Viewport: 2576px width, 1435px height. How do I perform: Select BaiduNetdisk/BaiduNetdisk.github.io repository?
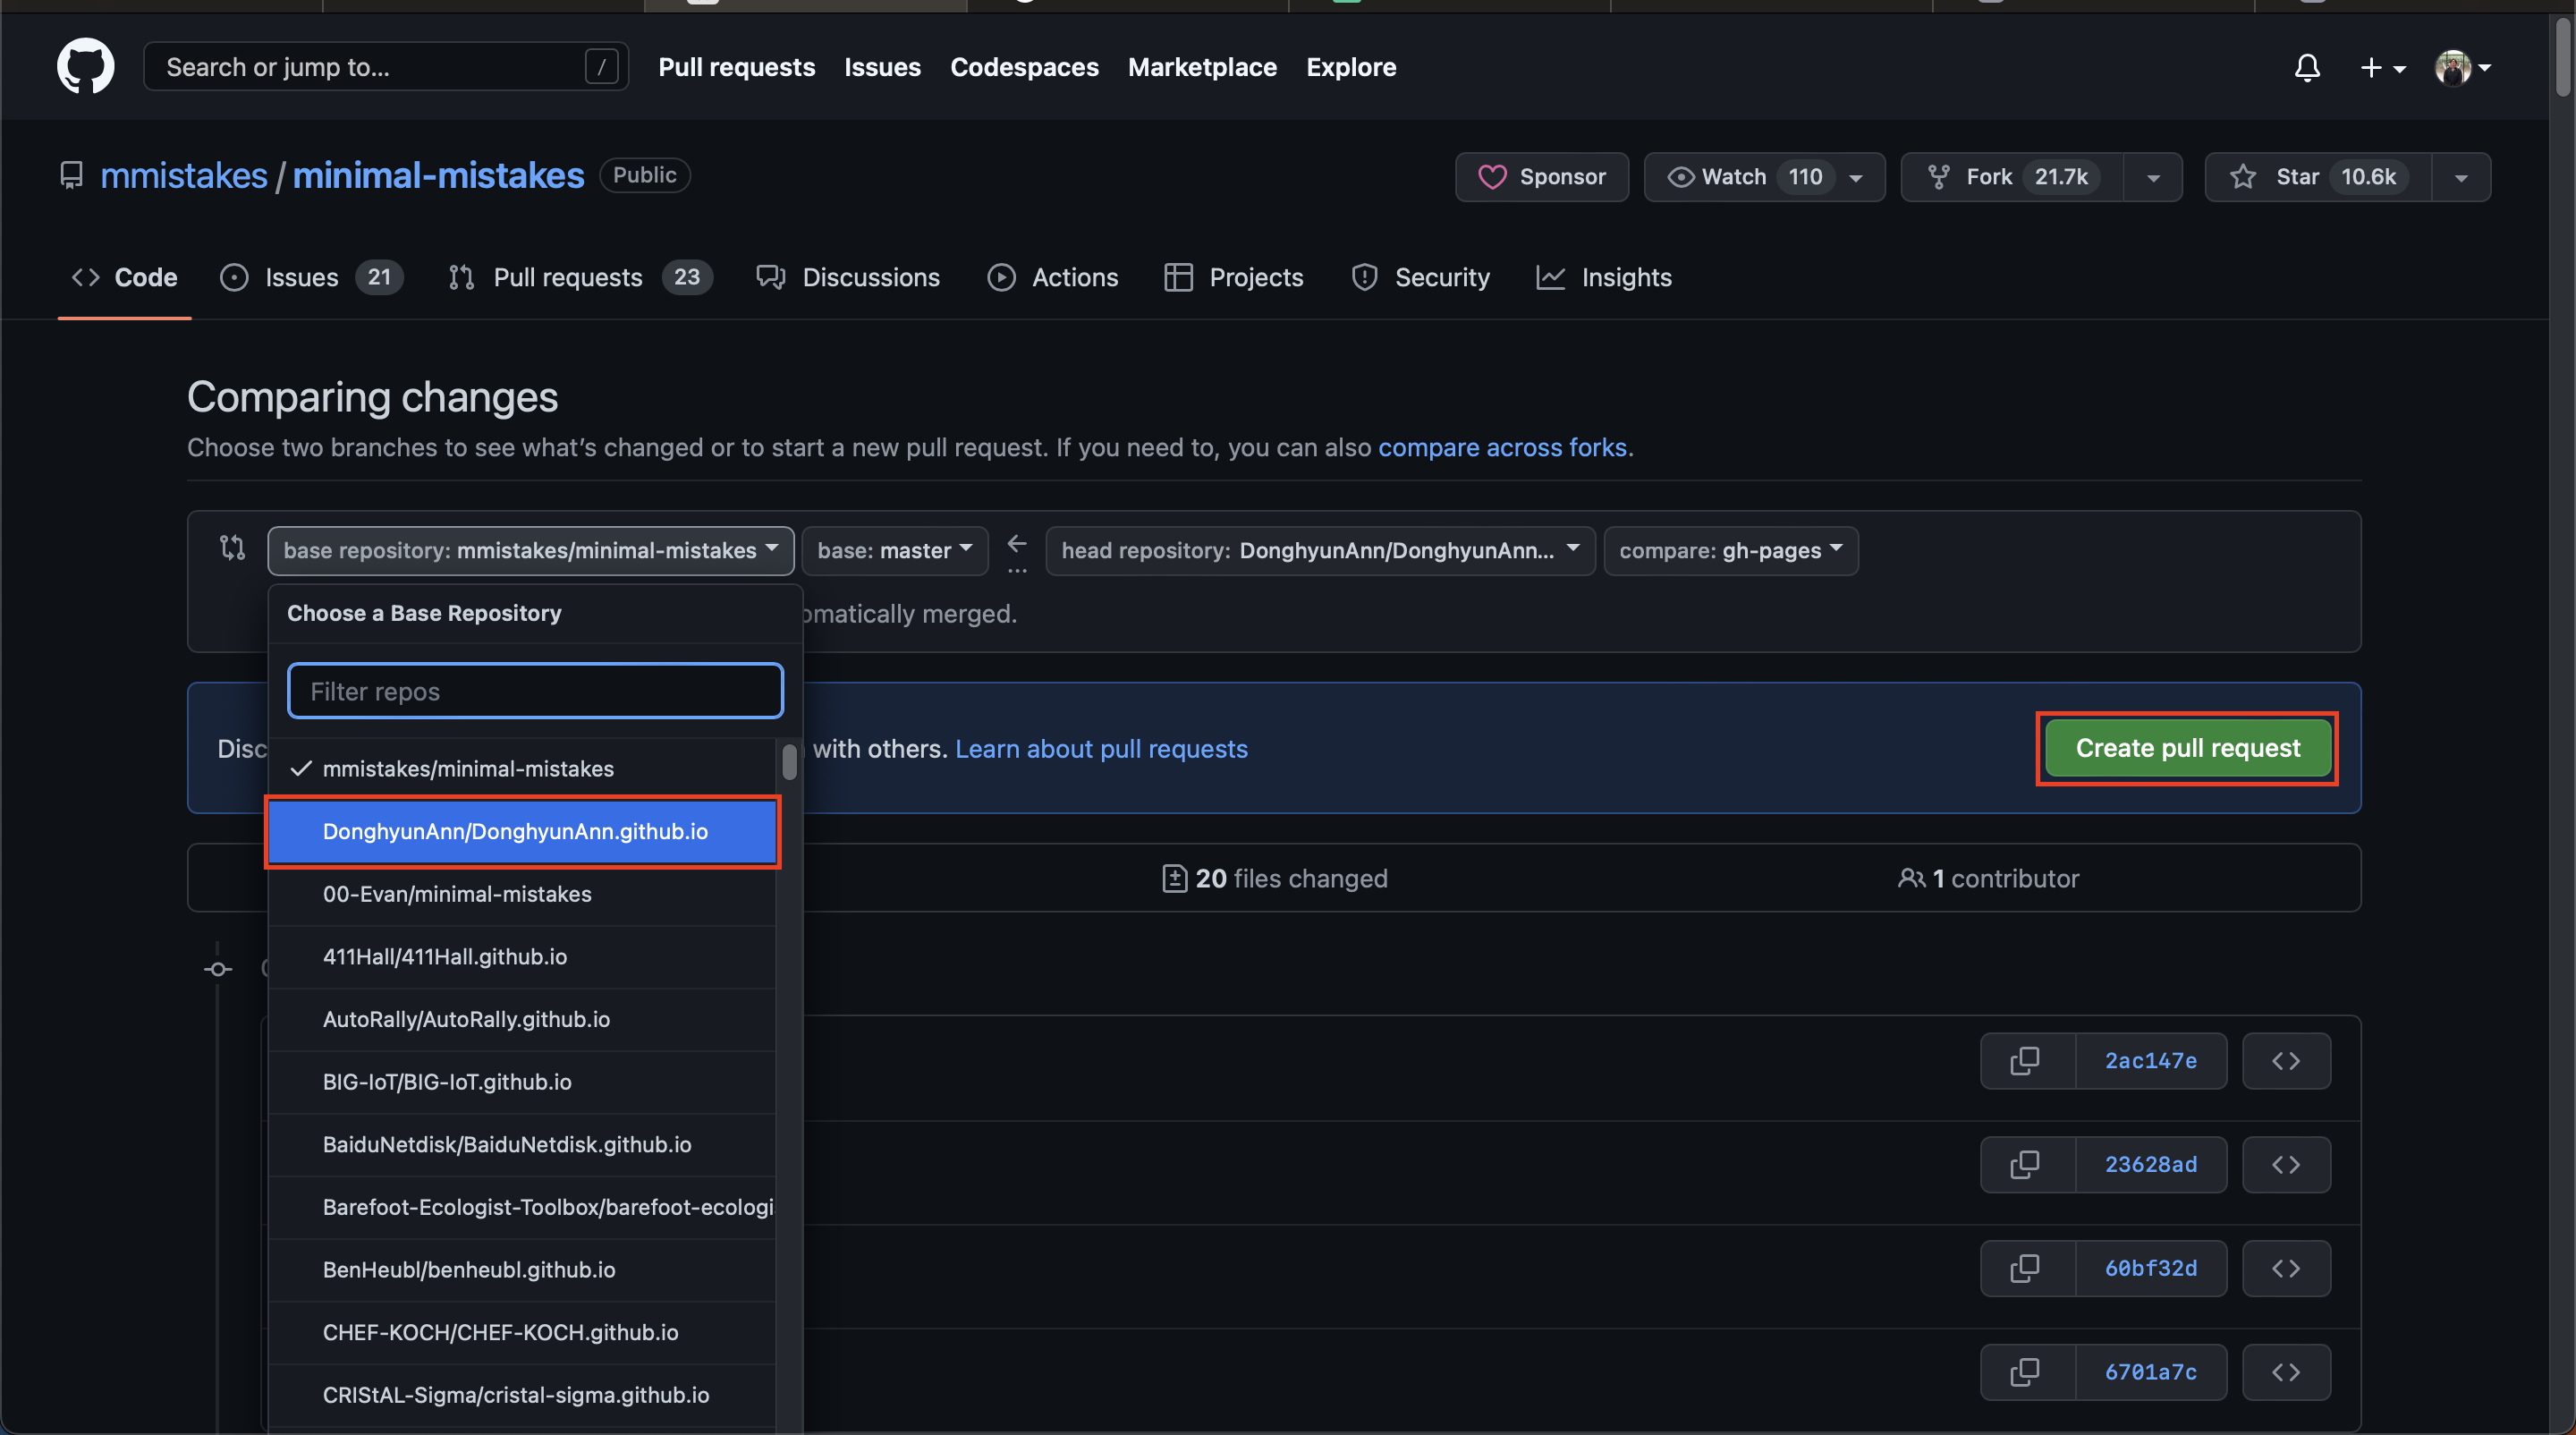click(x=522, y=1144)
